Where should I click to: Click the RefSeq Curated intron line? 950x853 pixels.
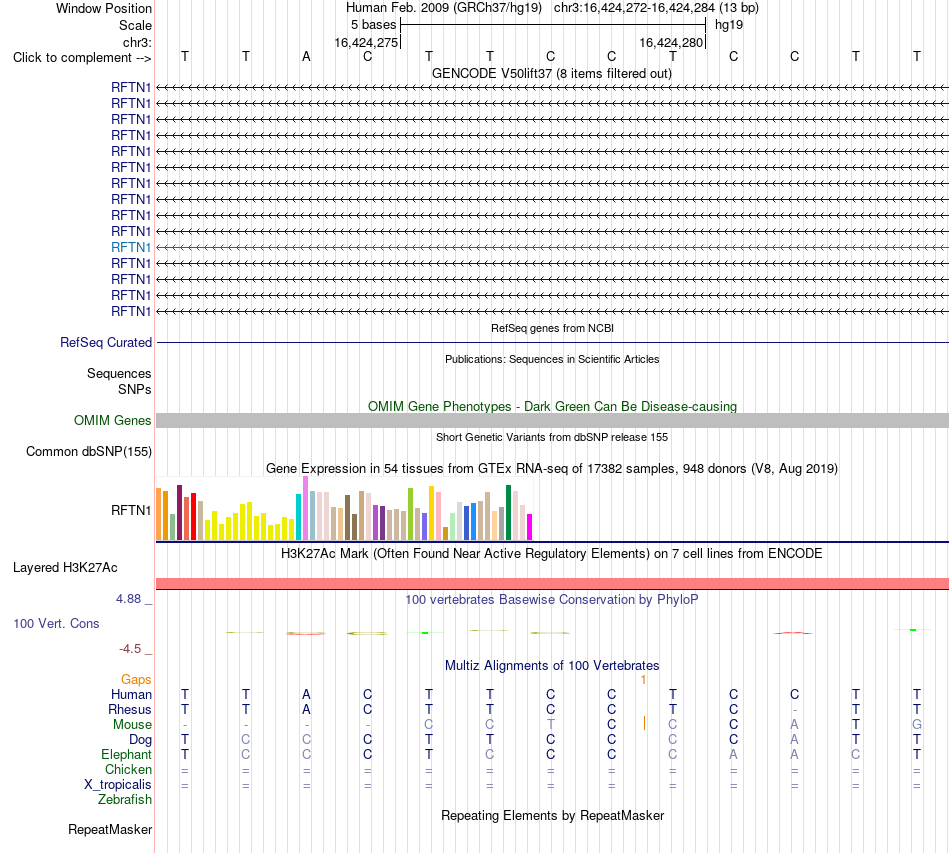coord(552,342)
